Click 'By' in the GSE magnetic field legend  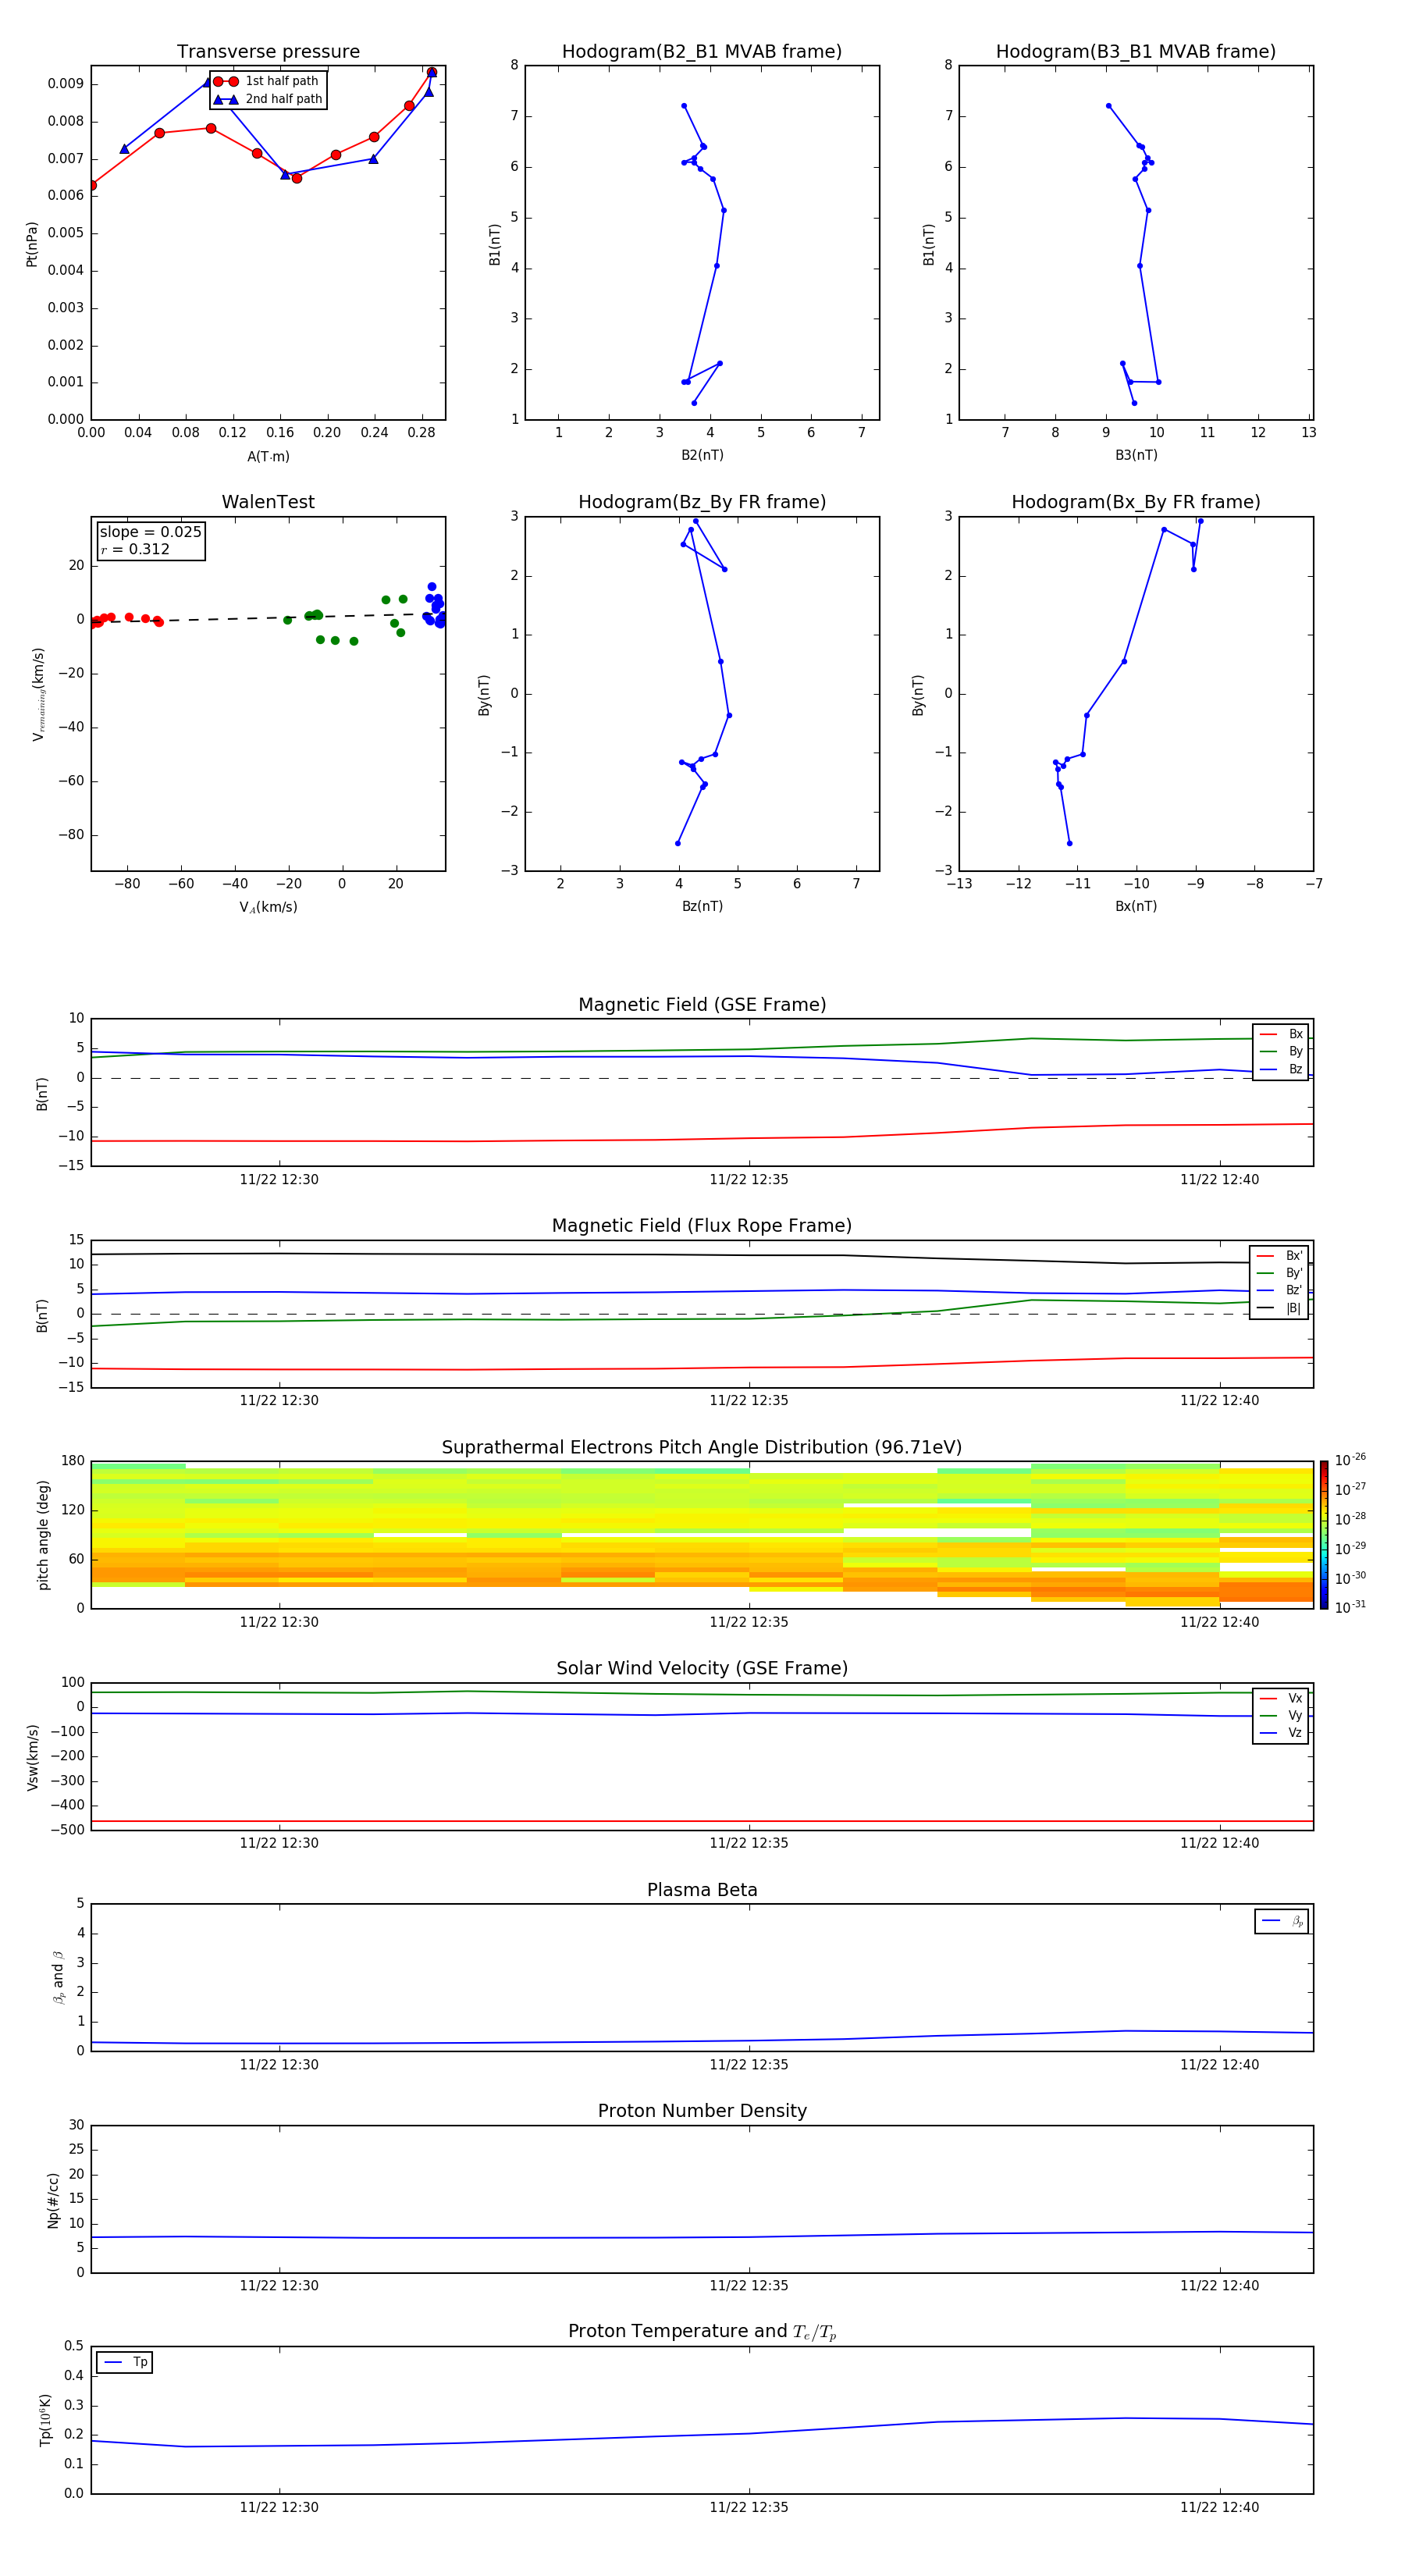click(x=1295, y=1051)
